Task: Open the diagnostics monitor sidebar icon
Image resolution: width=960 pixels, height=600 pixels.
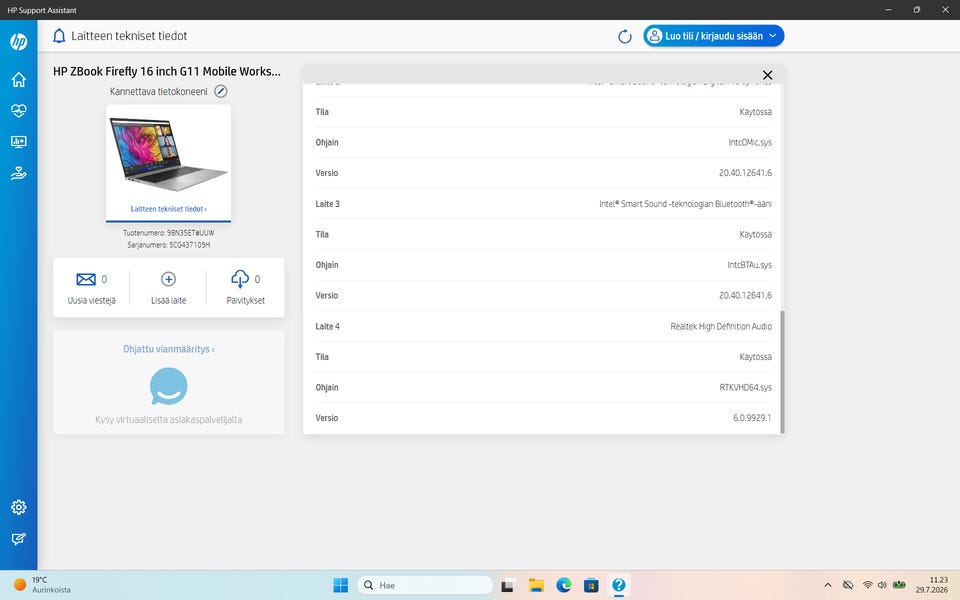Action: [18, 142]
